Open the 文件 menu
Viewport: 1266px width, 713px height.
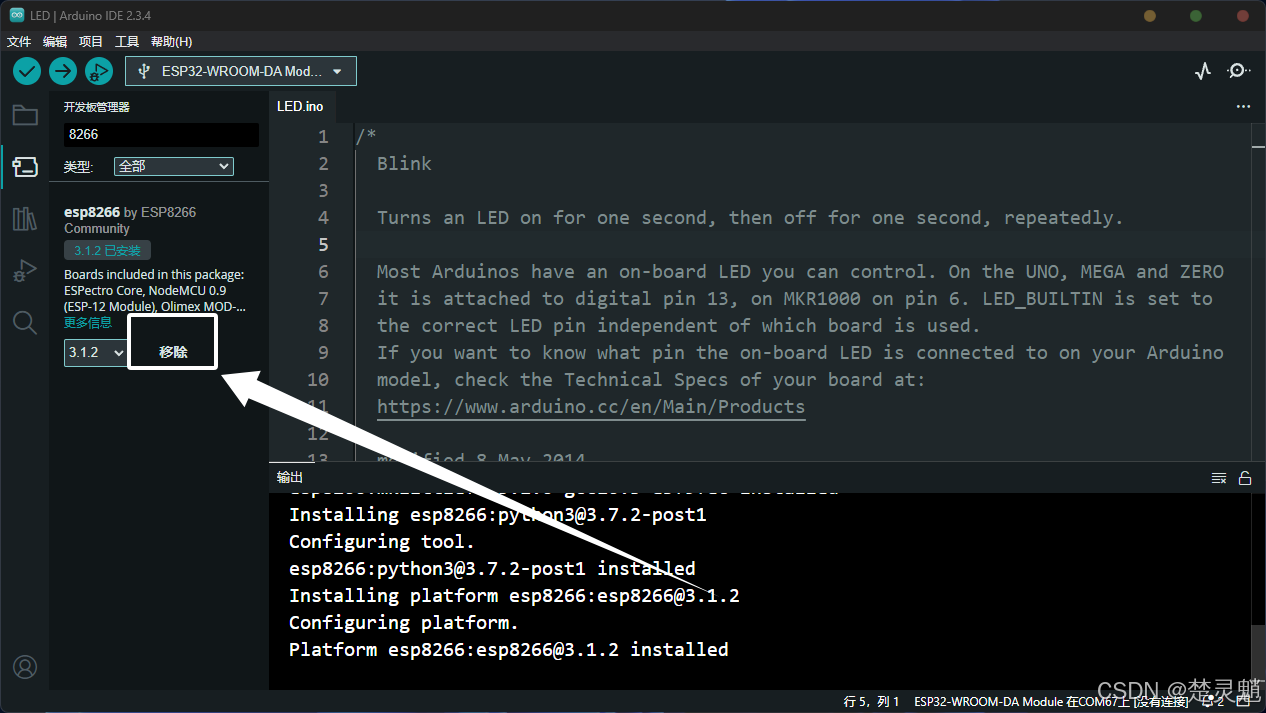point(19,42)
